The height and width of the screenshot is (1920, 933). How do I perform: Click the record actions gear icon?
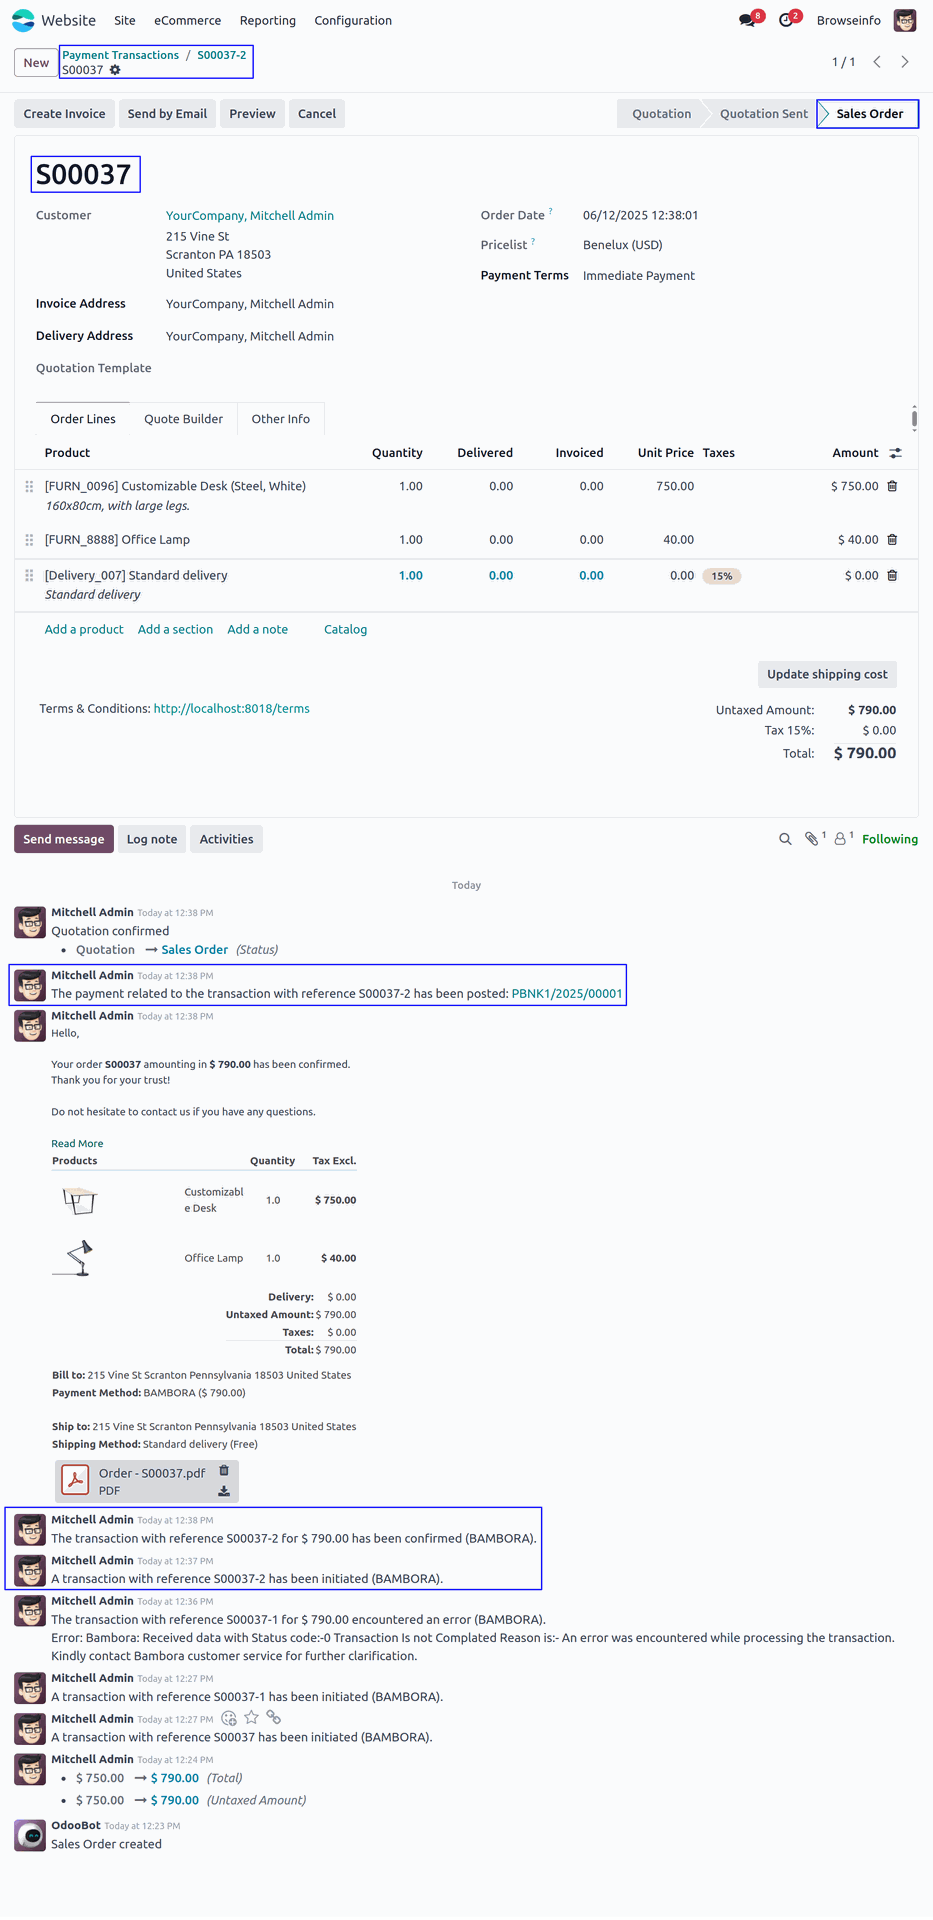click(115, 70)
